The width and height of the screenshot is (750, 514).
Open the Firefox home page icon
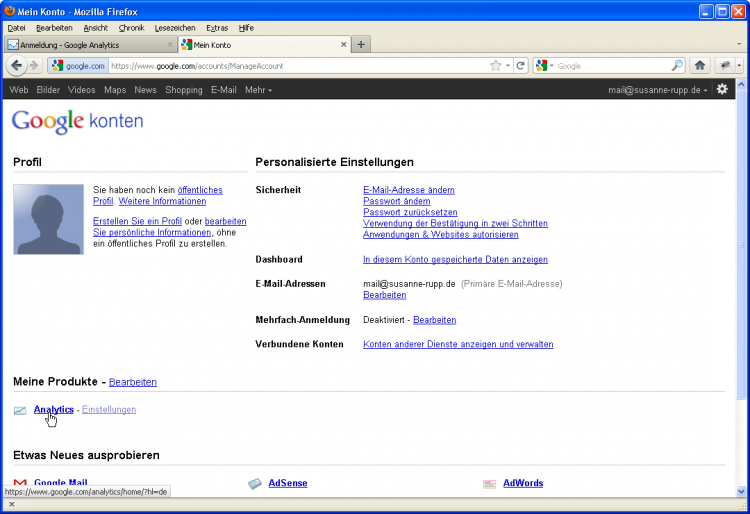click(x=700, y=66)
